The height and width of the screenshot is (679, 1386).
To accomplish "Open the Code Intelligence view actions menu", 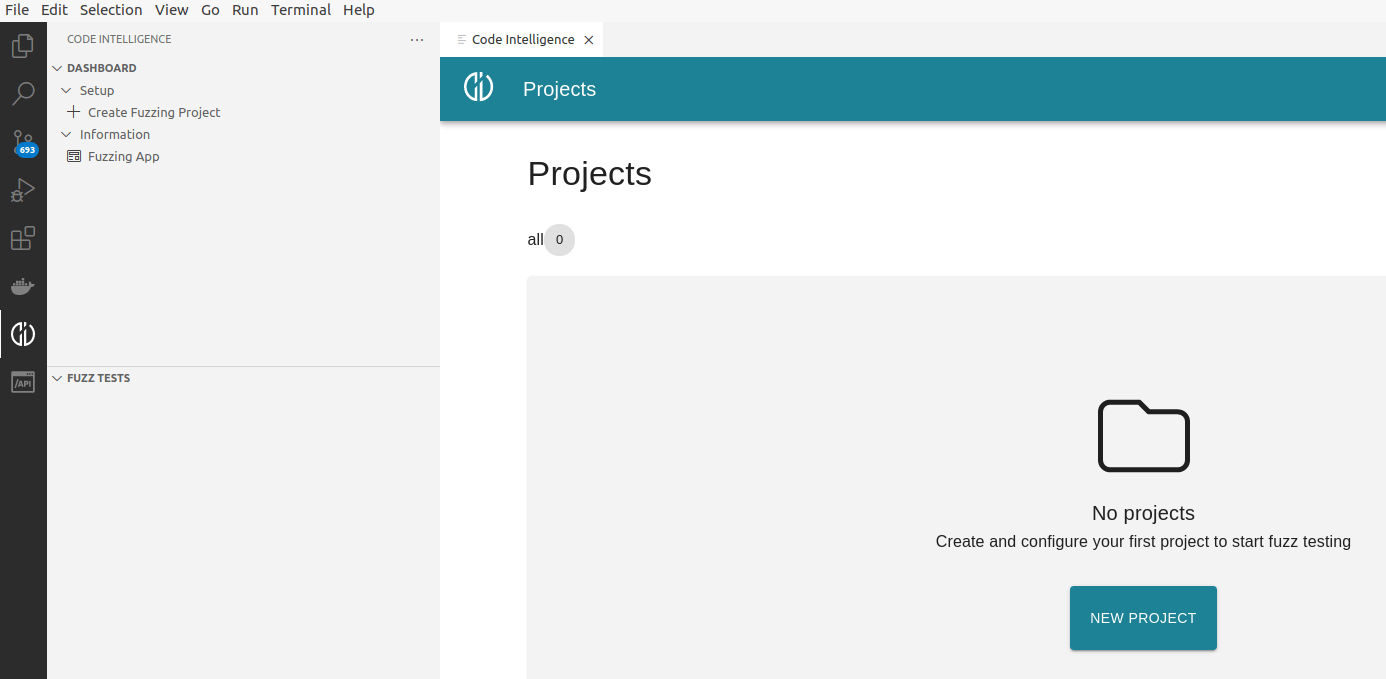I will pos(416,40).
